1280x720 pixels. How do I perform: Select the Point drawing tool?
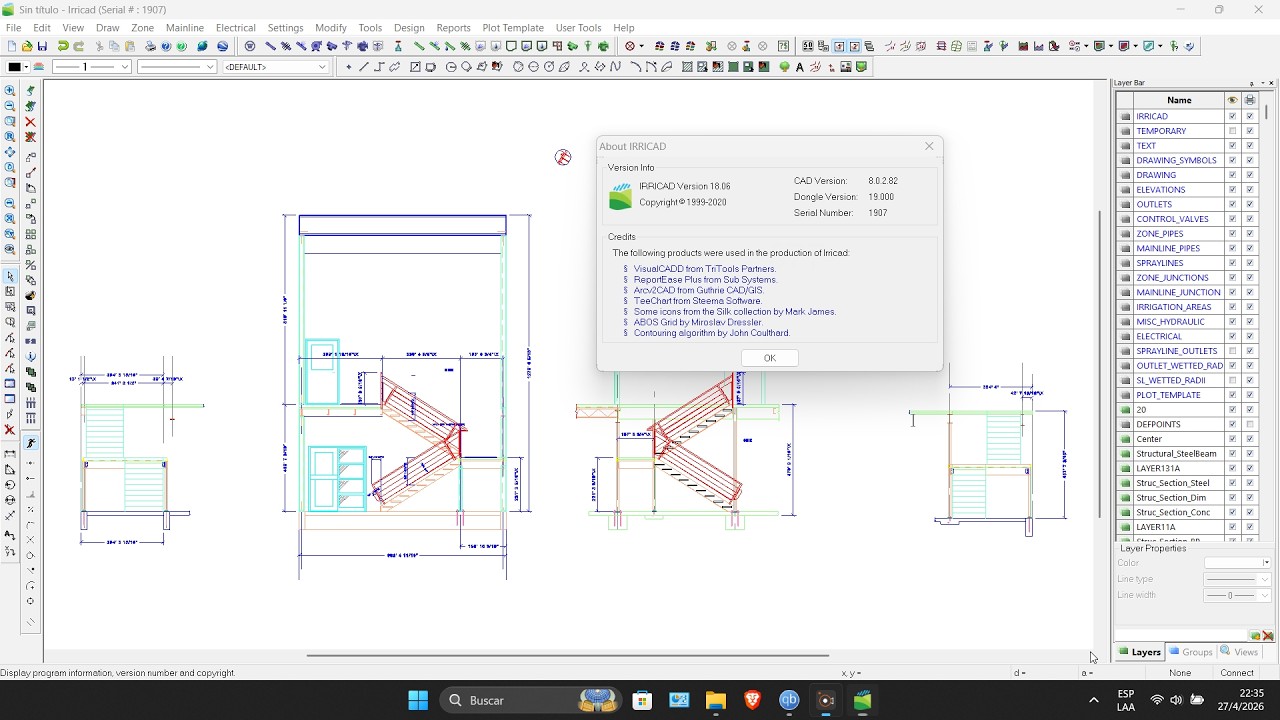click(x=348, y=67)
